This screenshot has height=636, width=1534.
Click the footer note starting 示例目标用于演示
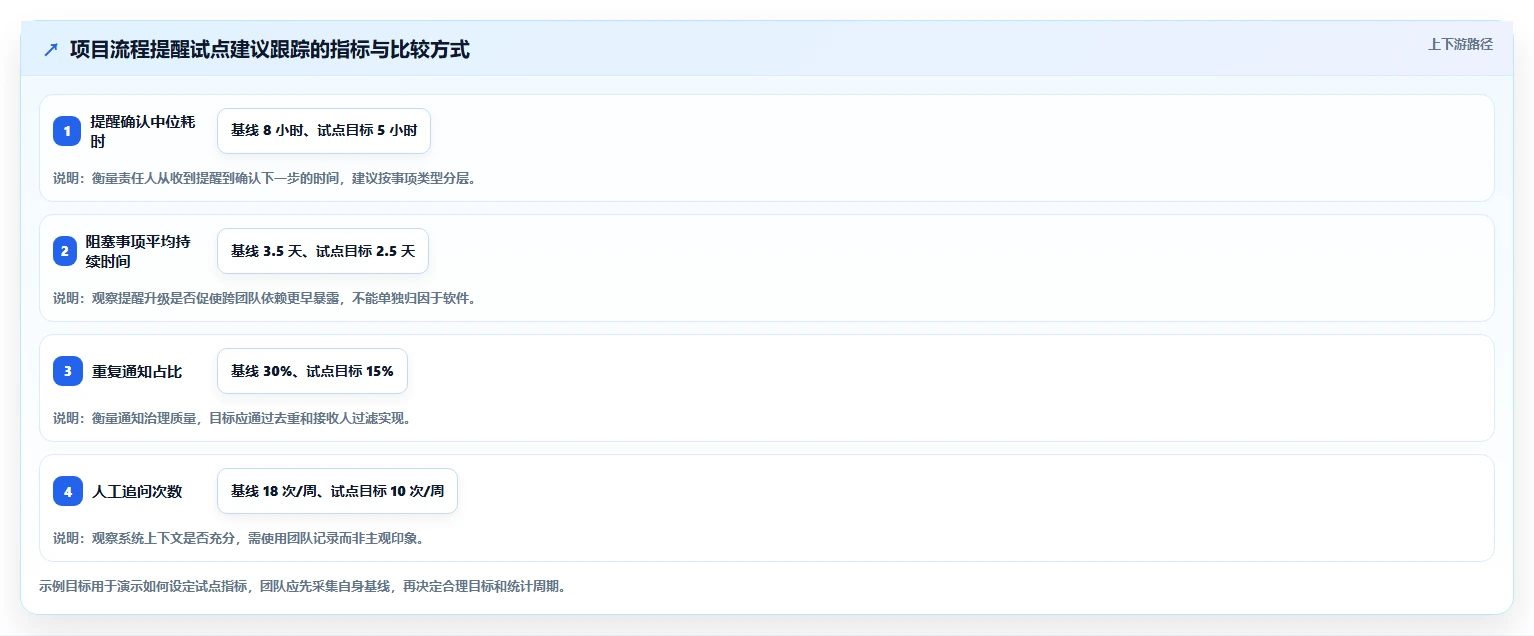303,586
